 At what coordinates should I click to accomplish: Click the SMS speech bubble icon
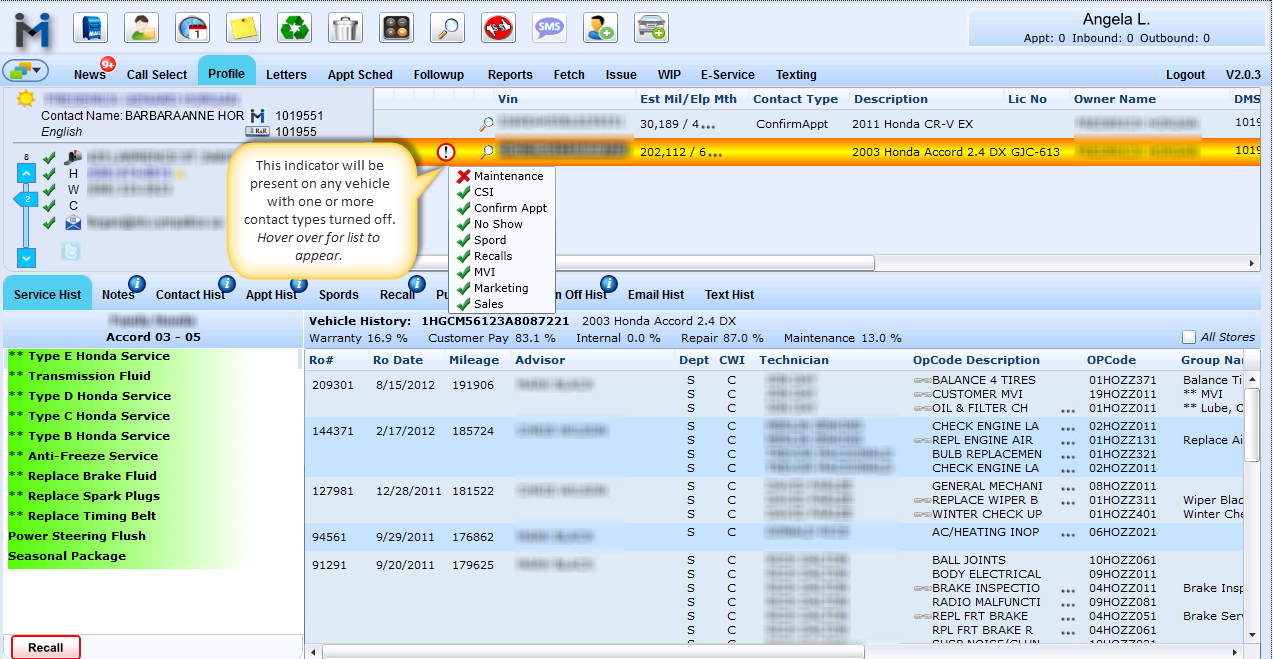[x=549, y=28]
